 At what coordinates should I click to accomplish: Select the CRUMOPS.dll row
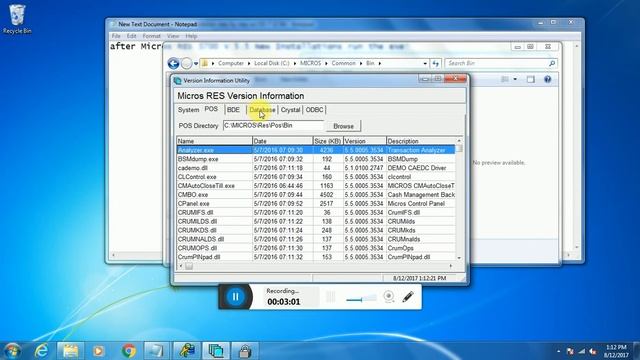coord(316,248)
